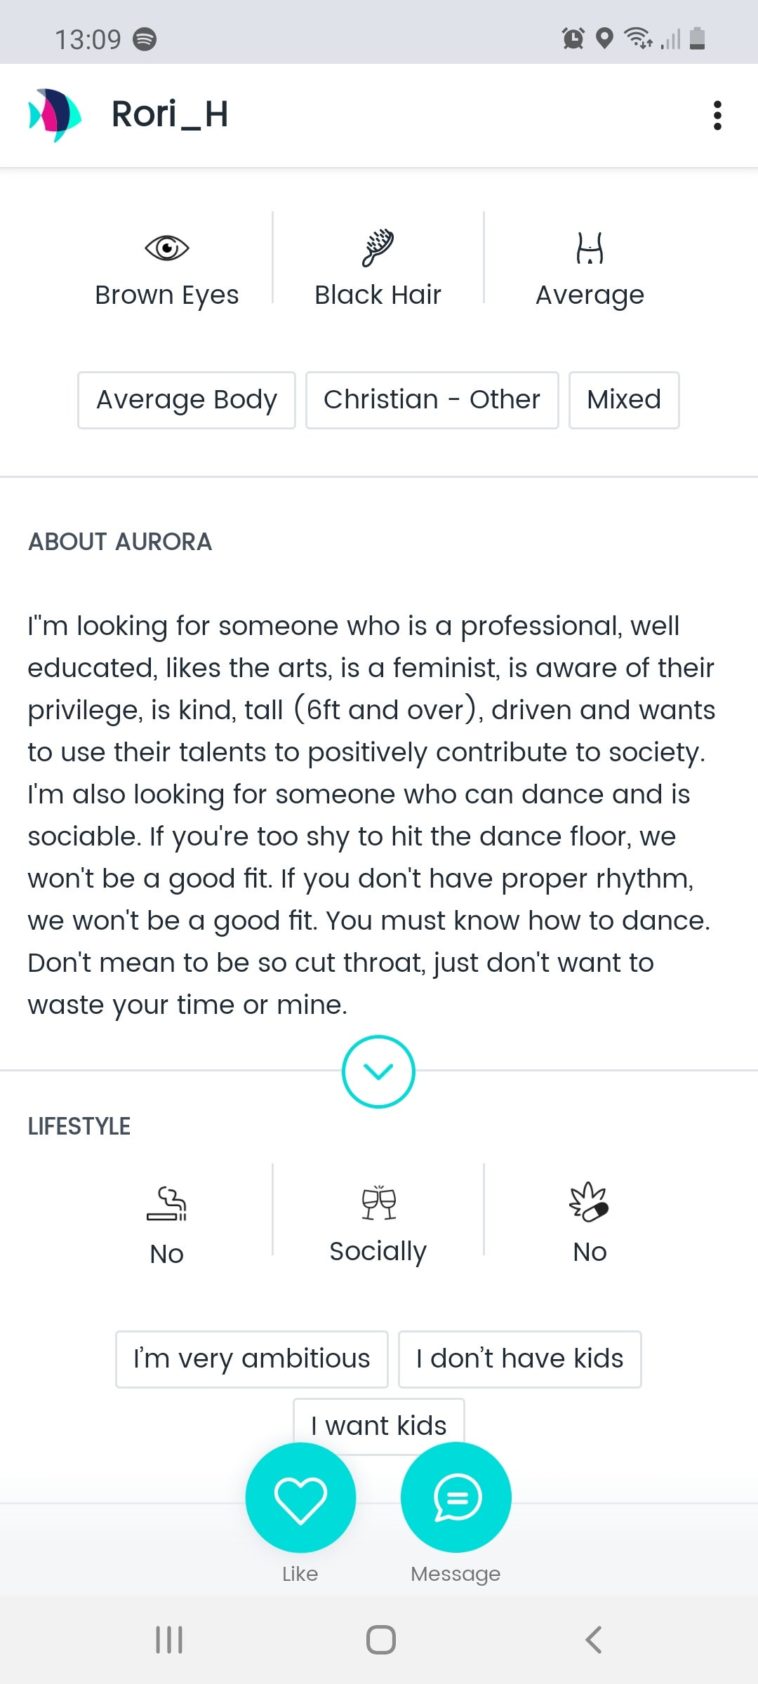Tap the I don't have kids tag
This screenshot has width=758, height=1684.
click(x=520, y=1359)
